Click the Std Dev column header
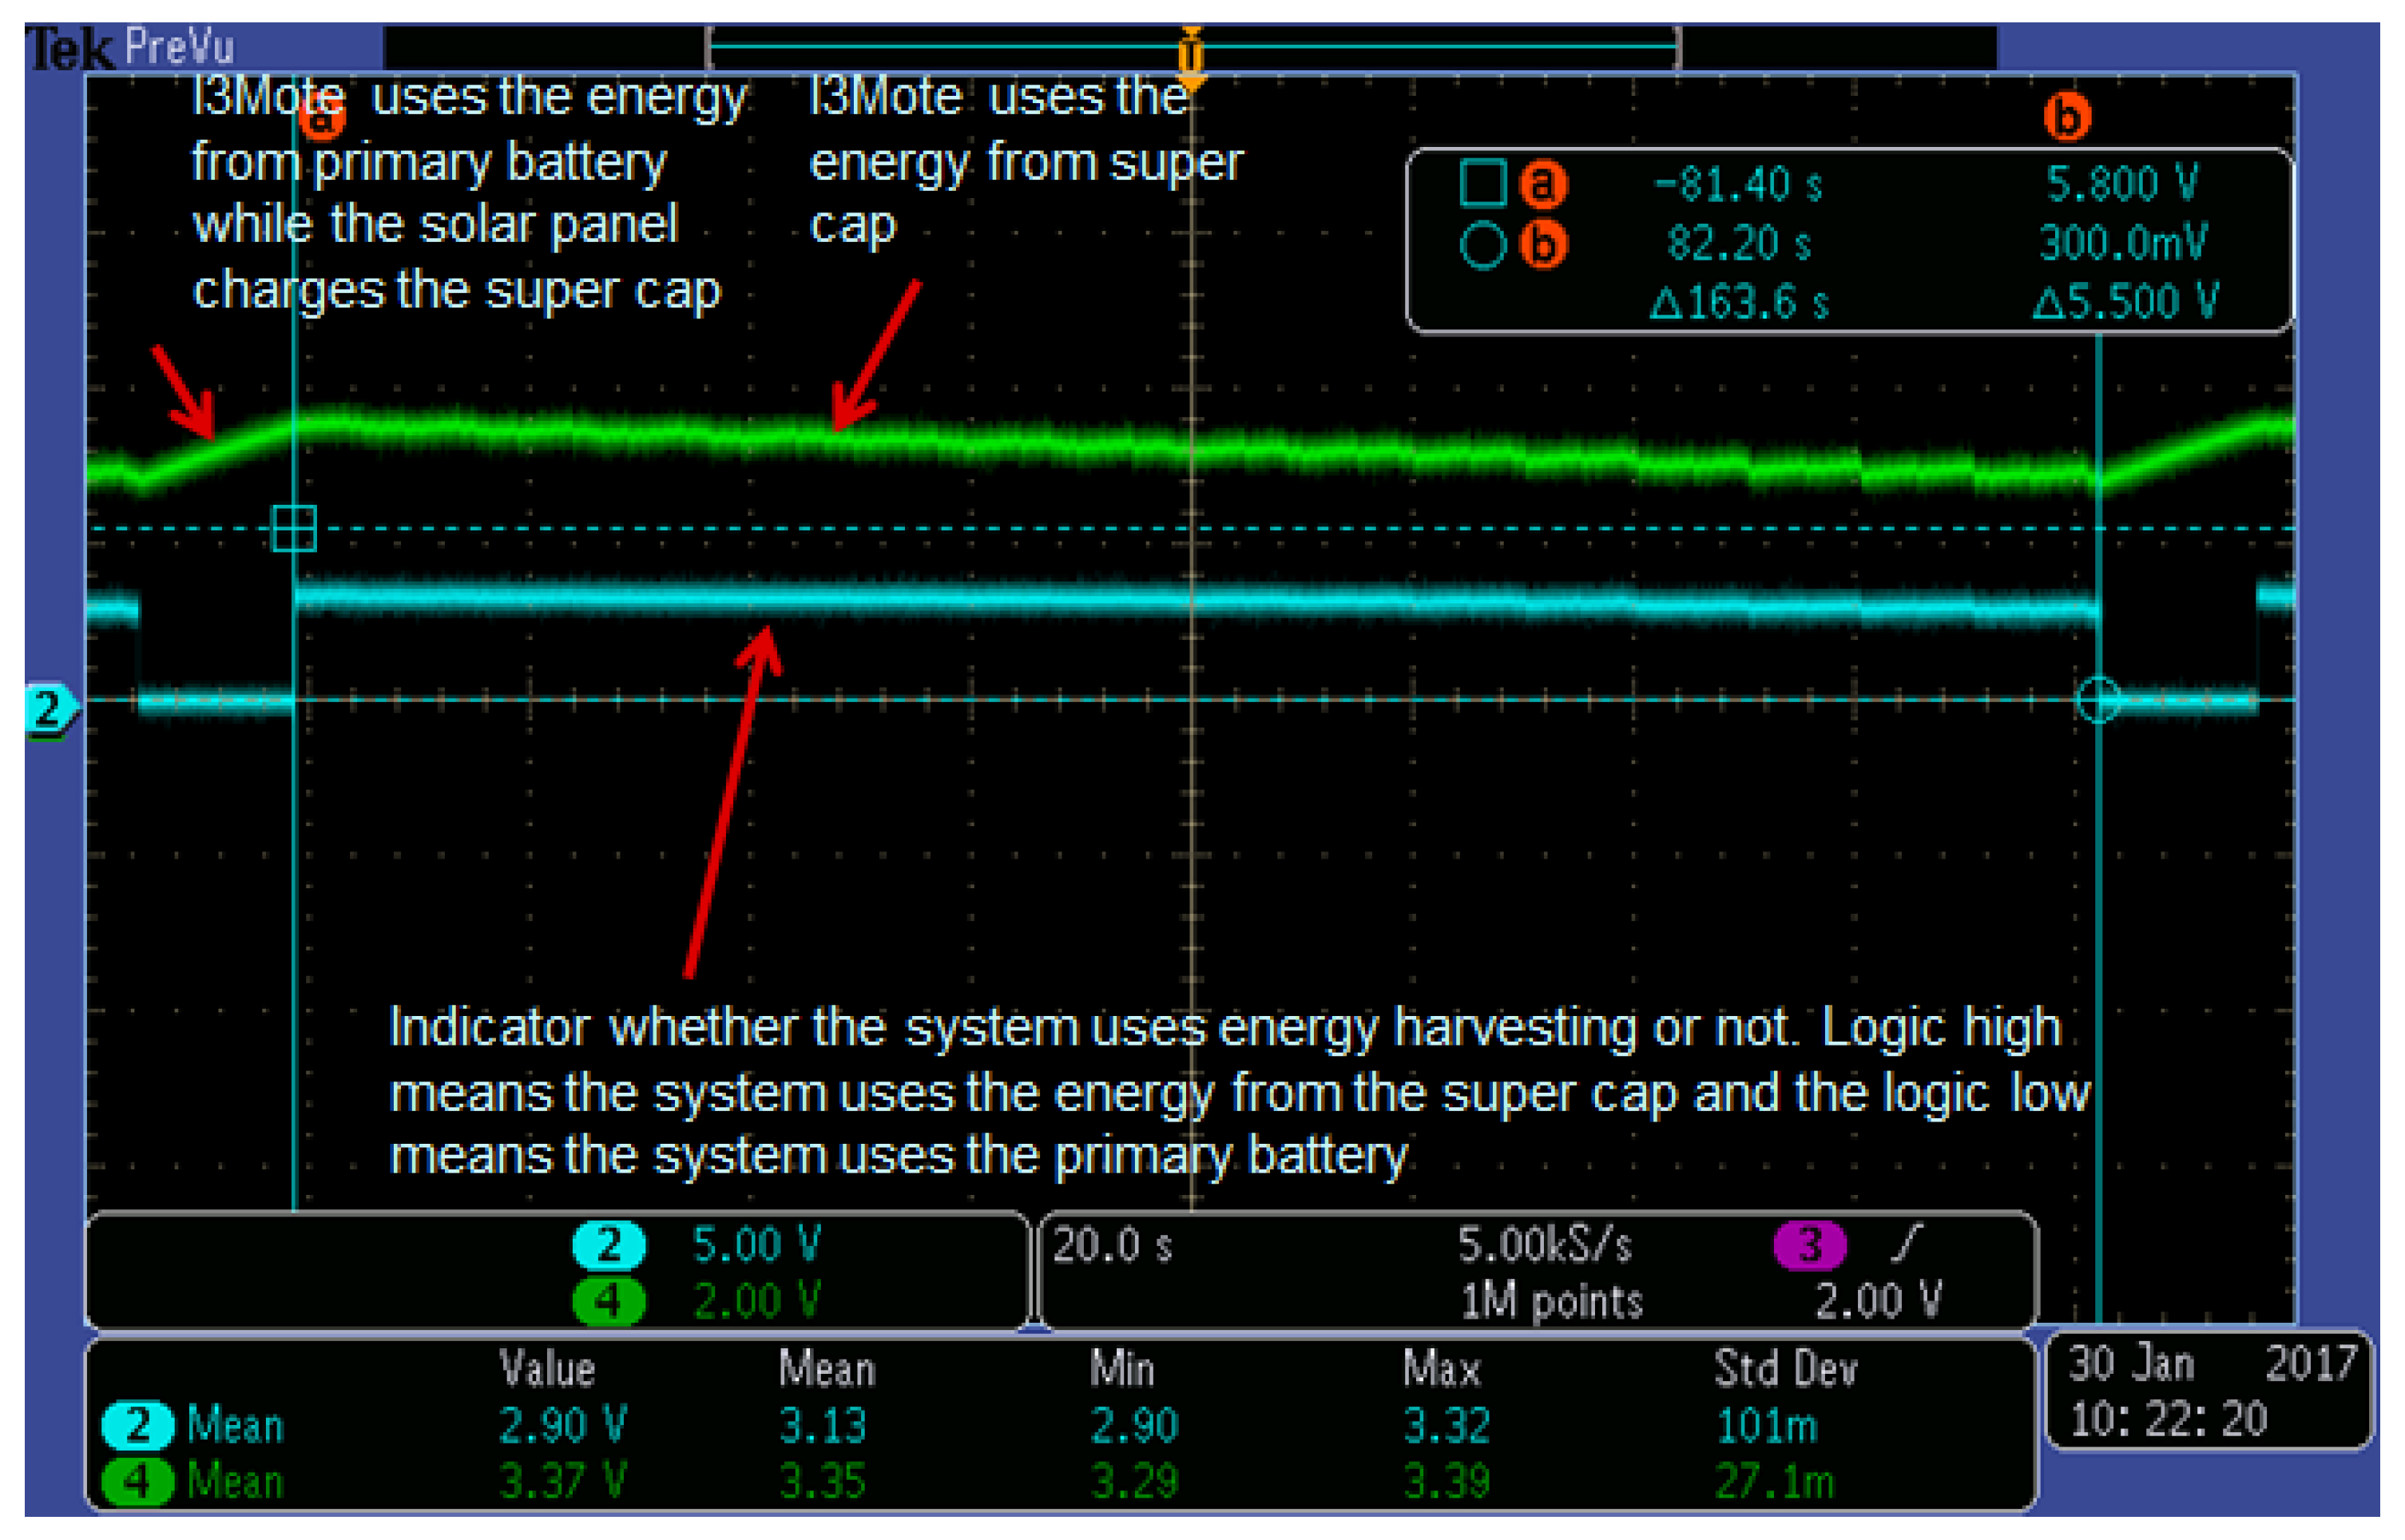Image resolution: width=2405 pixels, height=1540 pixels. pyautogui.click(x=1785, y=1369)
